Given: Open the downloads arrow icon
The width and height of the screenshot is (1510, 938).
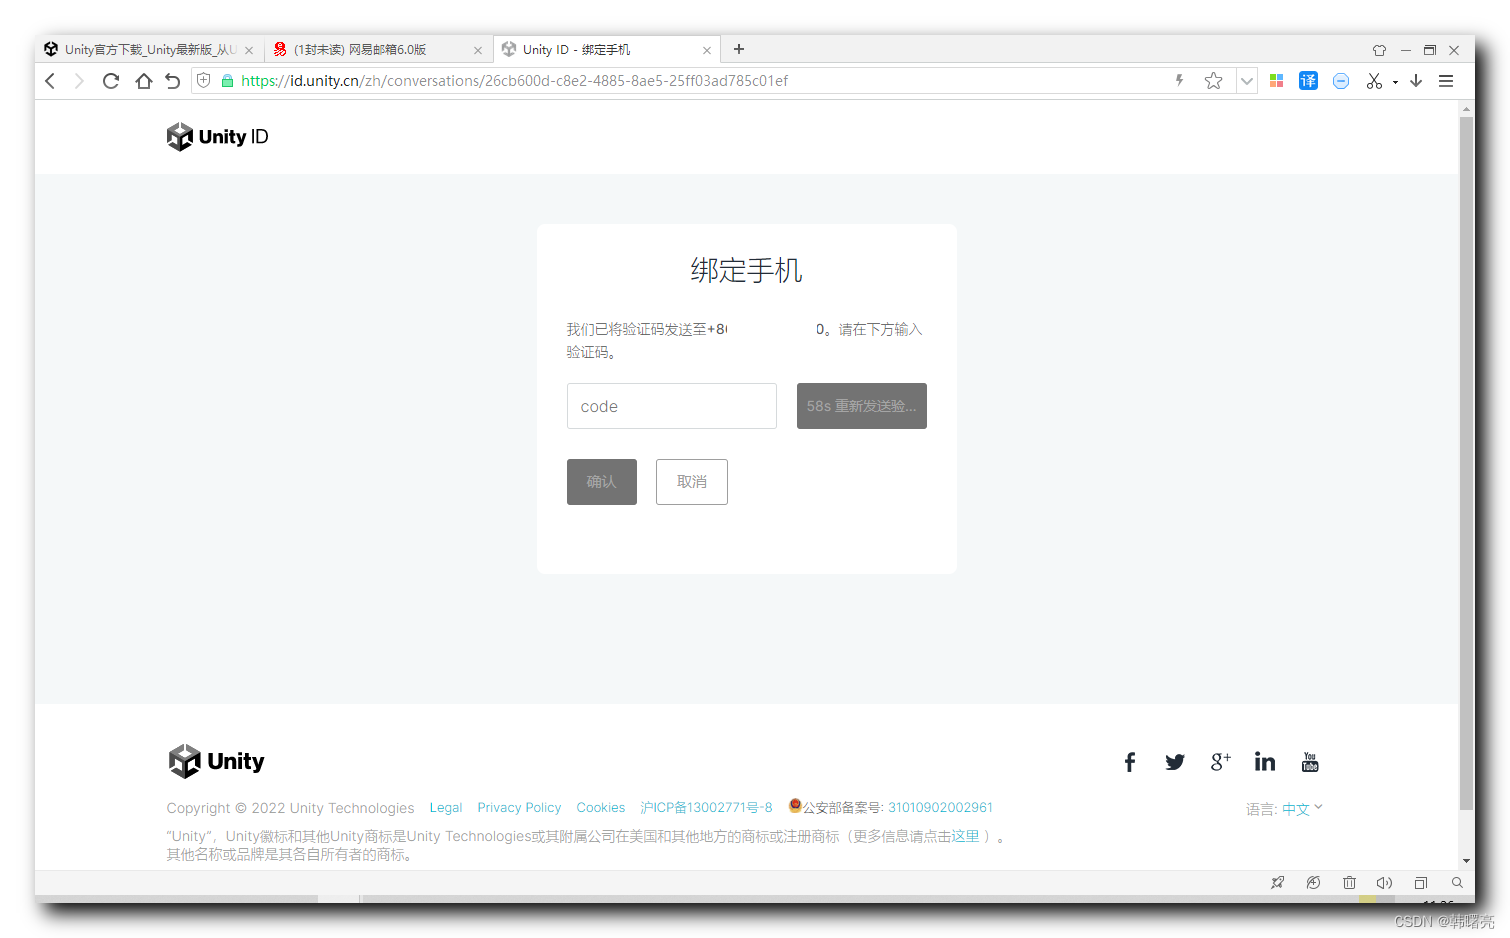Looking at the screenshot, I should point(1416,81).
